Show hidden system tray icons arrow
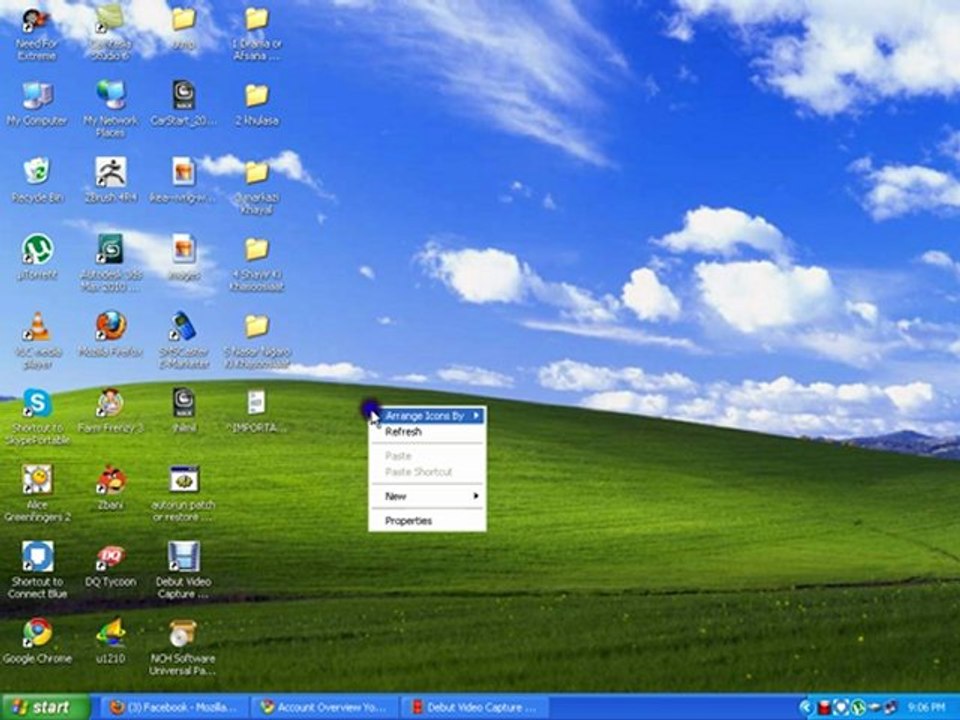The image size is (960, 720). point(806,708)
